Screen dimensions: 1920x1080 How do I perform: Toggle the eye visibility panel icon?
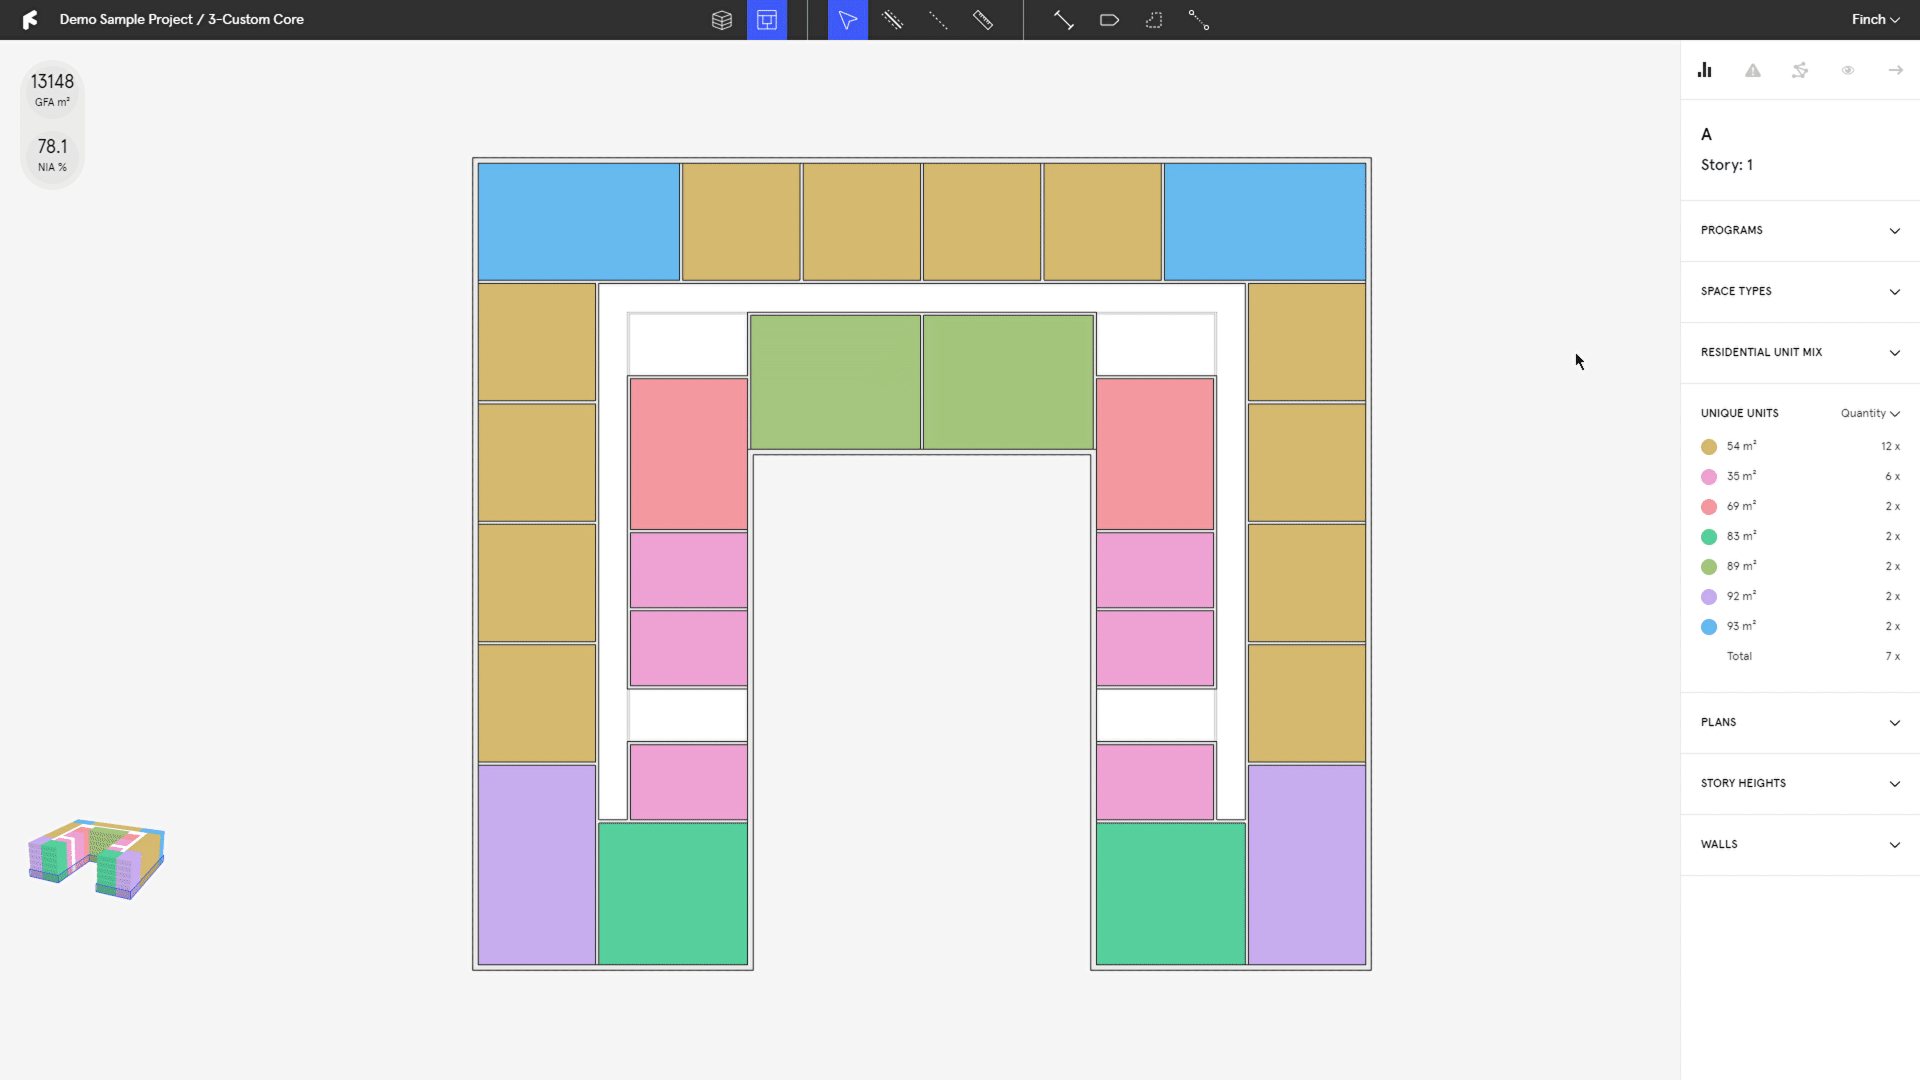point(1848,70)
